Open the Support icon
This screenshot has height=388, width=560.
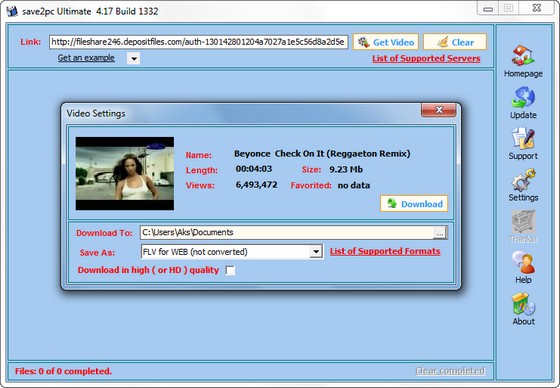tap(523, 138)
